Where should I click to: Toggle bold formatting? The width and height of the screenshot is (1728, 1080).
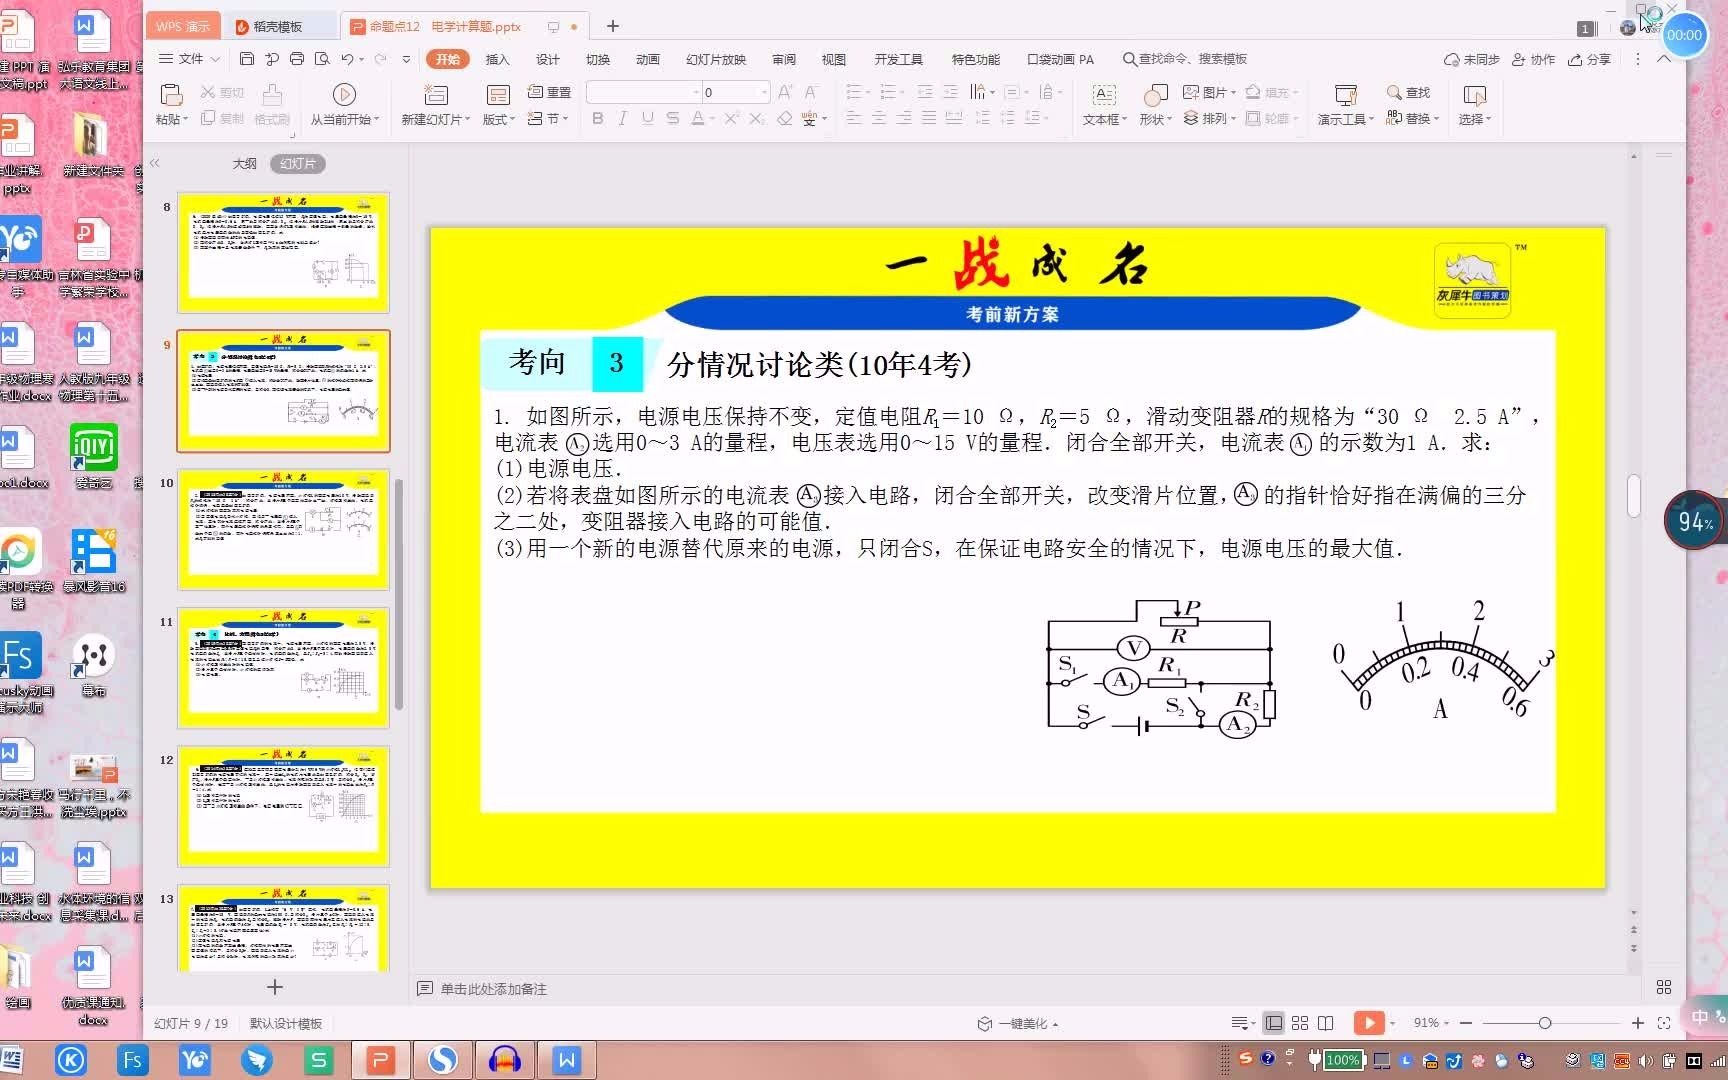click(597, 118)
